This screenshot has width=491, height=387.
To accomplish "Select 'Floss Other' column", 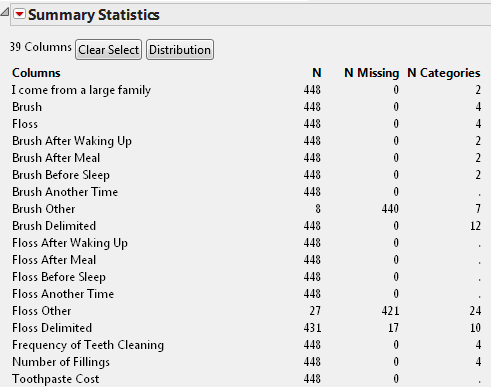I will click(x=41, y=311).
